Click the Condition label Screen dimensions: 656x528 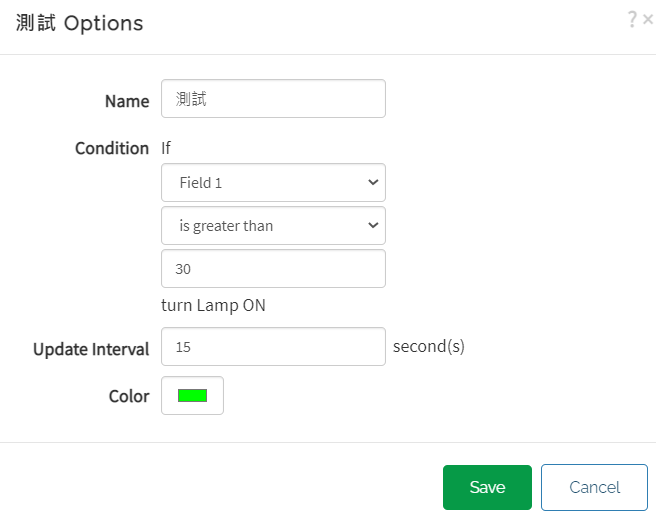coord(112,148)
